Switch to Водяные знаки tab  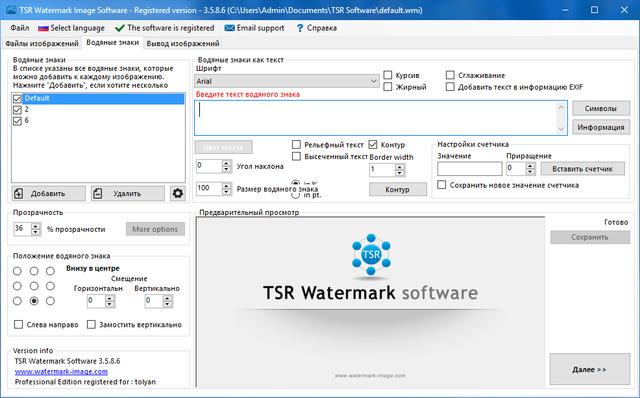point(113,42)
